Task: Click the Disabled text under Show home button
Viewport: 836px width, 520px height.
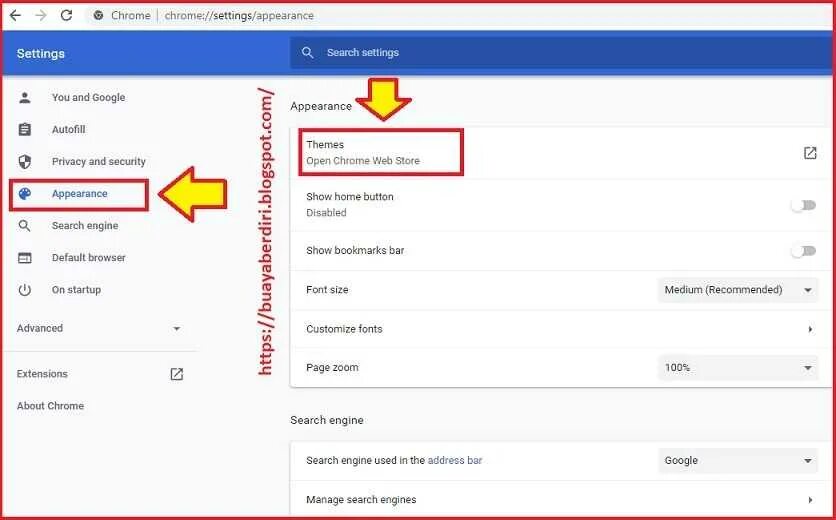Action: pyautogui.click(x=326, y=213)
